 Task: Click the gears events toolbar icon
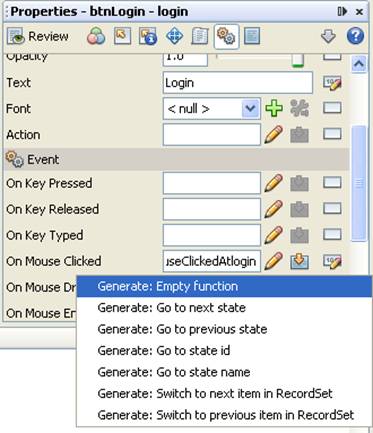(226, 36)
